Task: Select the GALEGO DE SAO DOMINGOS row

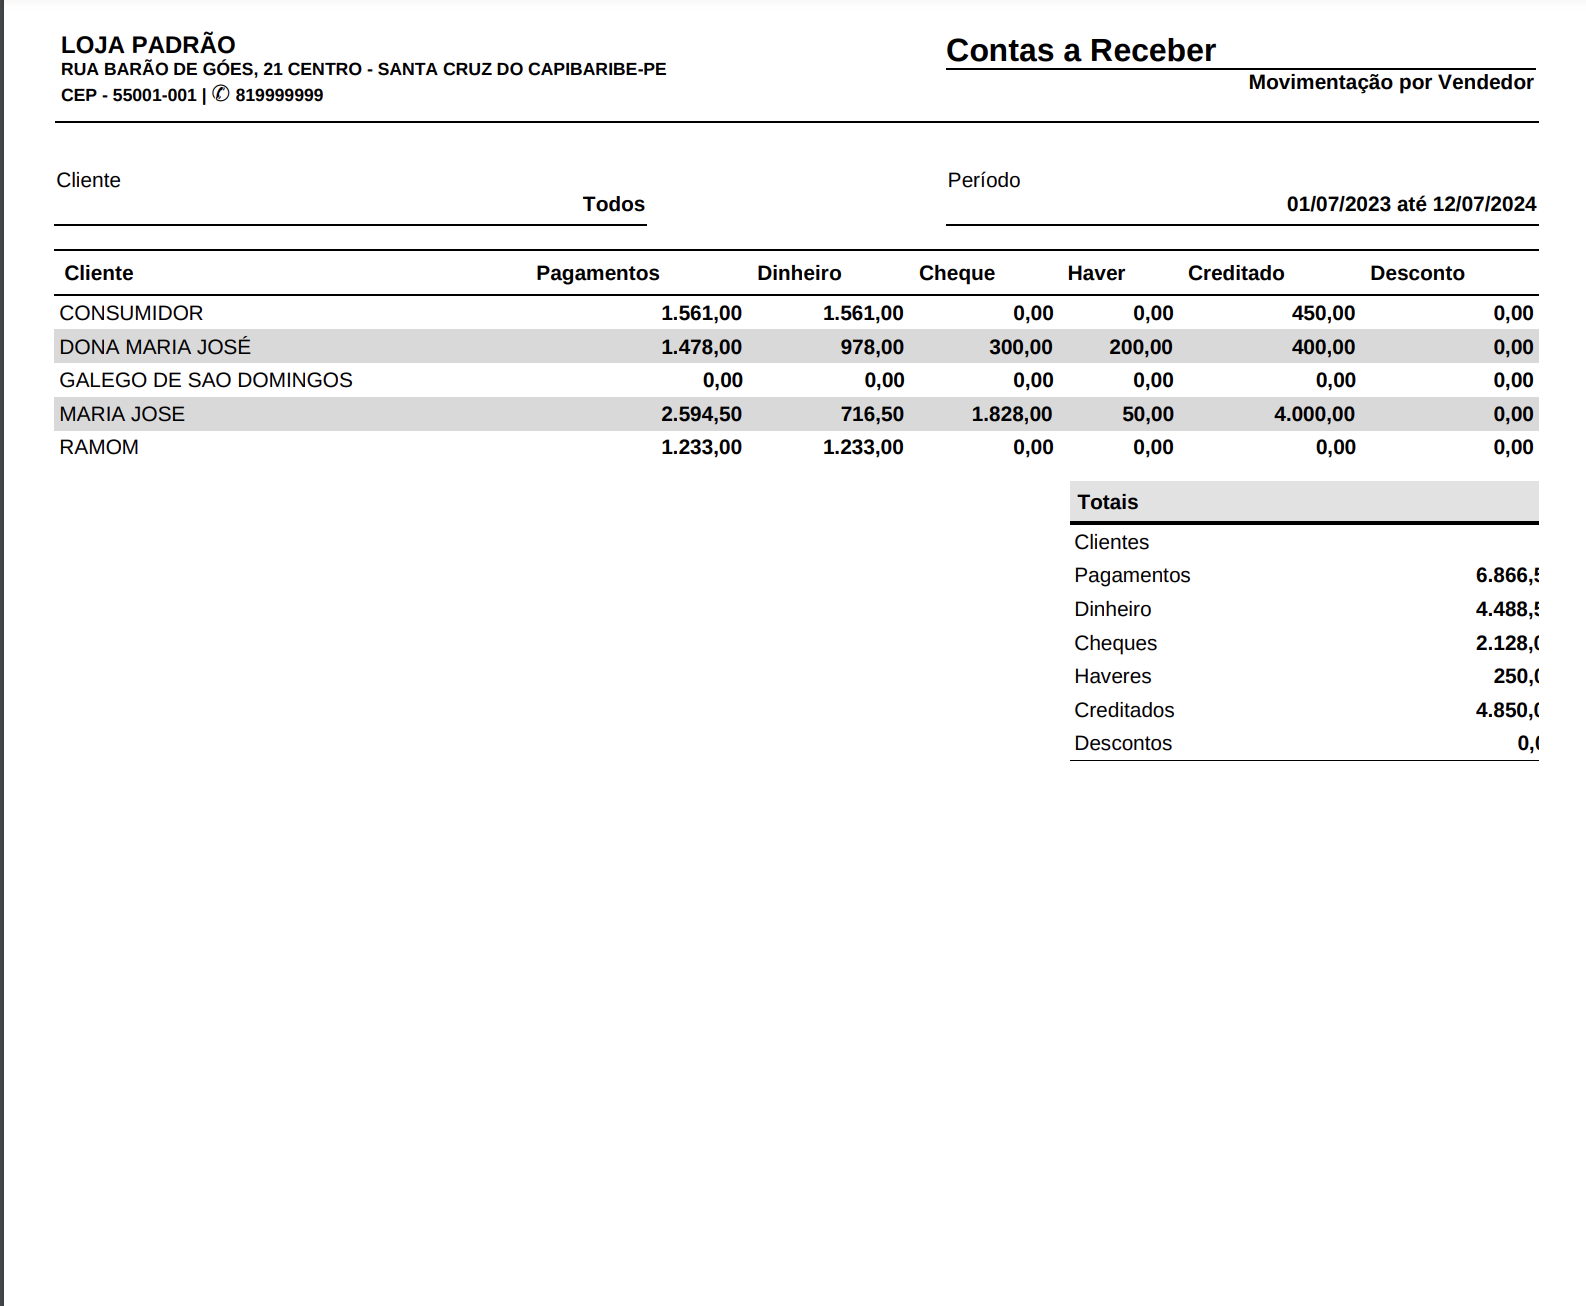Action: pyautogui.click(x=206, y=380)
